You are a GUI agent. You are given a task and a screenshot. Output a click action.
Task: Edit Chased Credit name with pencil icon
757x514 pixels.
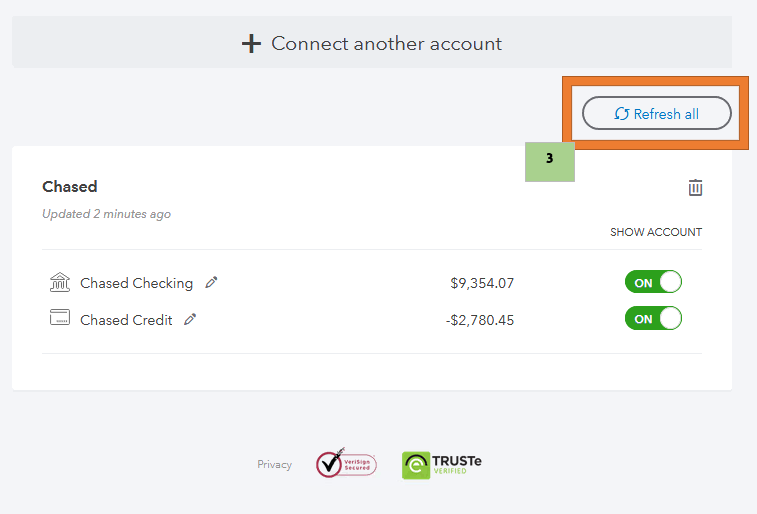[190, 320]
